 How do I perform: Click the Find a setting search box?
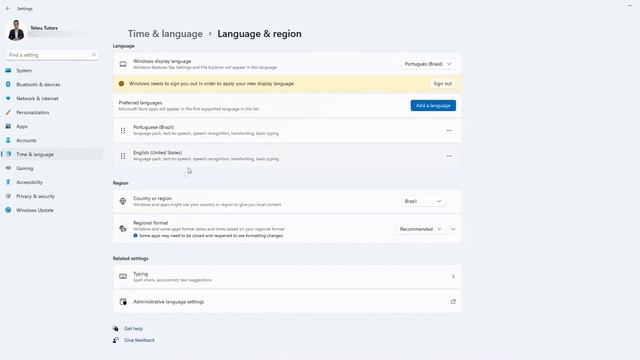click(52, 55)
